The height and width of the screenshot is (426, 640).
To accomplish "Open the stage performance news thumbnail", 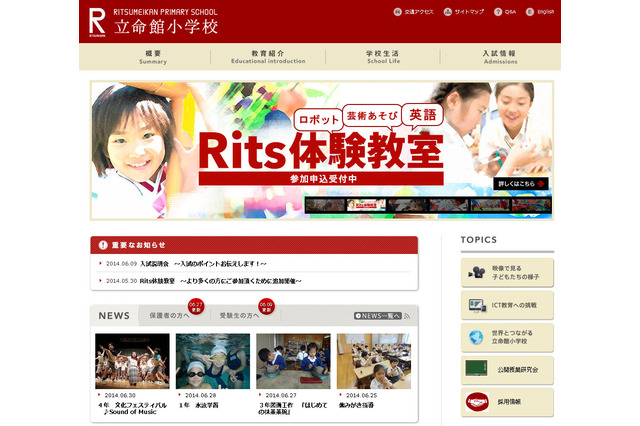I will tap(132, 361).
